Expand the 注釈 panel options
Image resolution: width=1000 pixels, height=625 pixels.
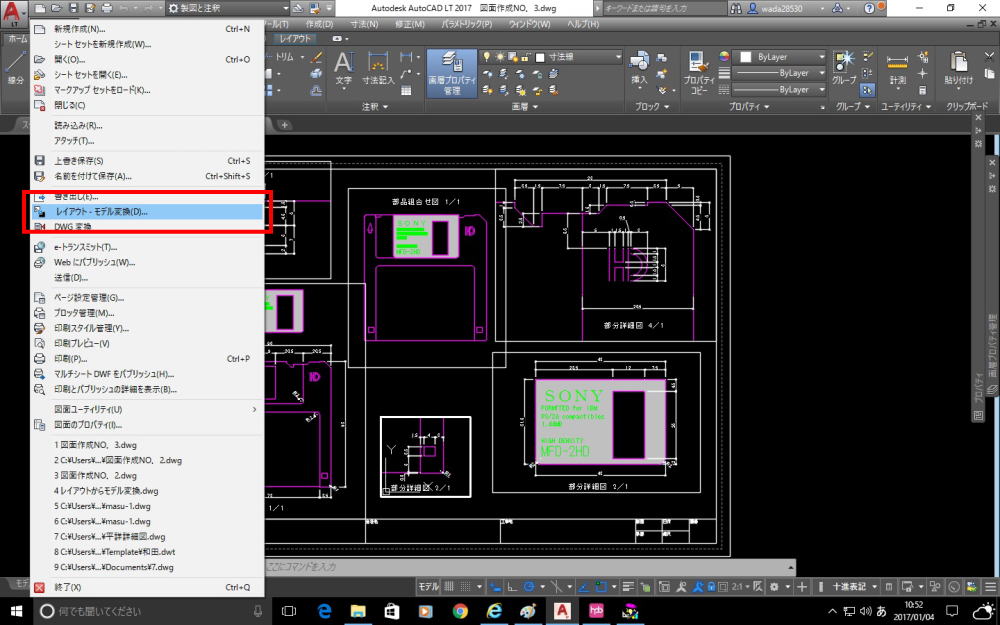[x=375, y=107]
